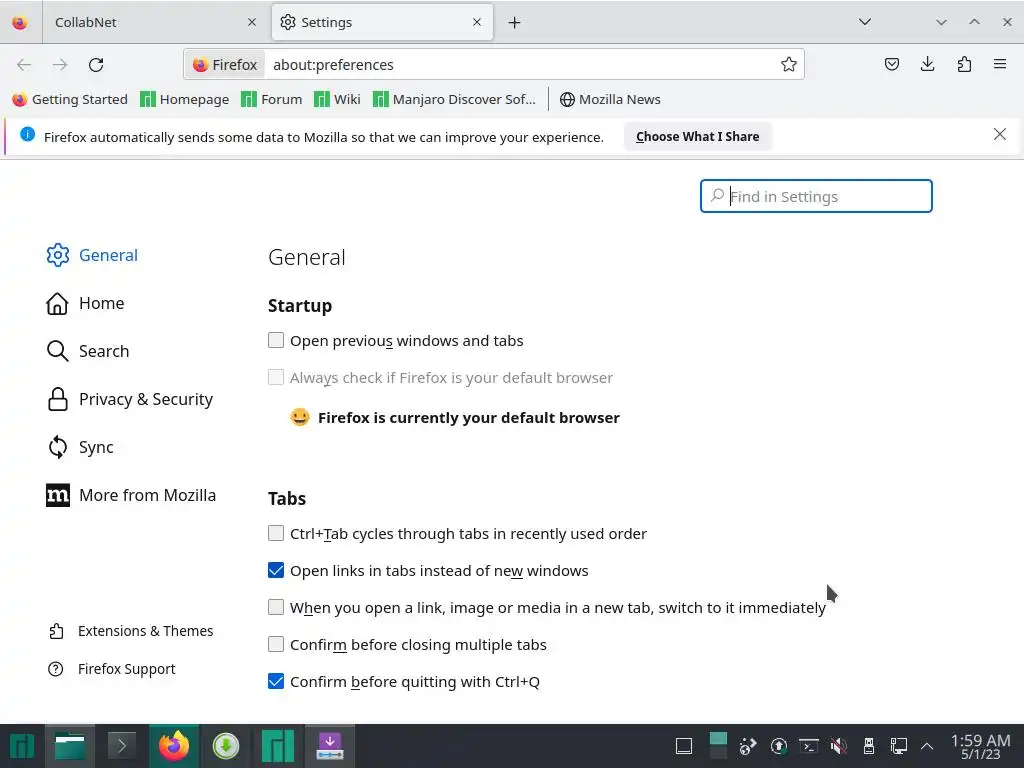
Task: Close the Settings tab
Action: tap(477, 22)
